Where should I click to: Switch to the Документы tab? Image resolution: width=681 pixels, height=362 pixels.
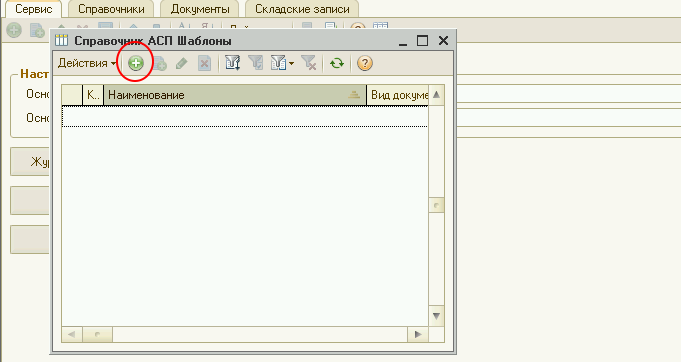pyautogui.click(x=200, y=9)
